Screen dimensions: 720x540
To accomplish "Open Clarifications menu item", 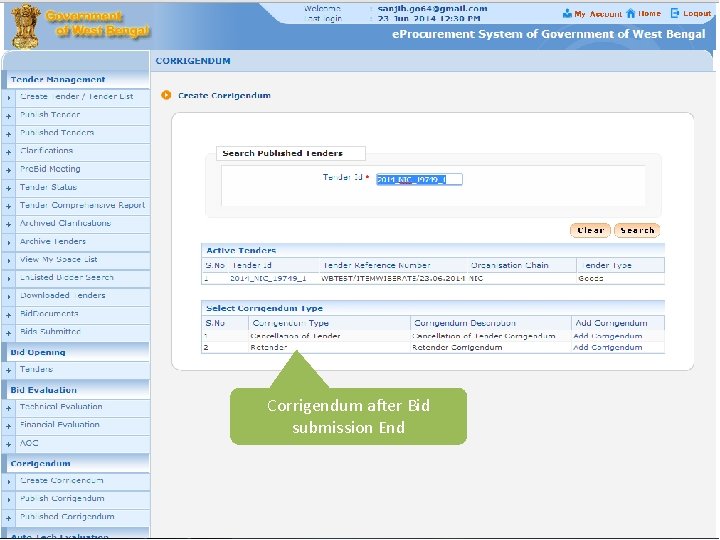I will [x=46, y=150].
